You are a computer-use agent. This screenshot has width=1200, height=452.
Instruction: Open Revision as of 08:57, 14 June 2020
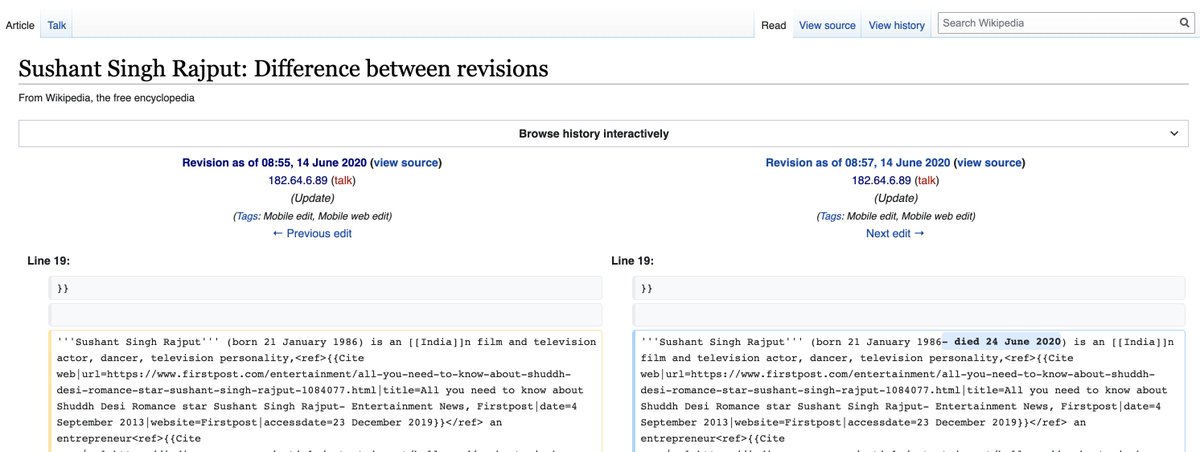[858, 162]
